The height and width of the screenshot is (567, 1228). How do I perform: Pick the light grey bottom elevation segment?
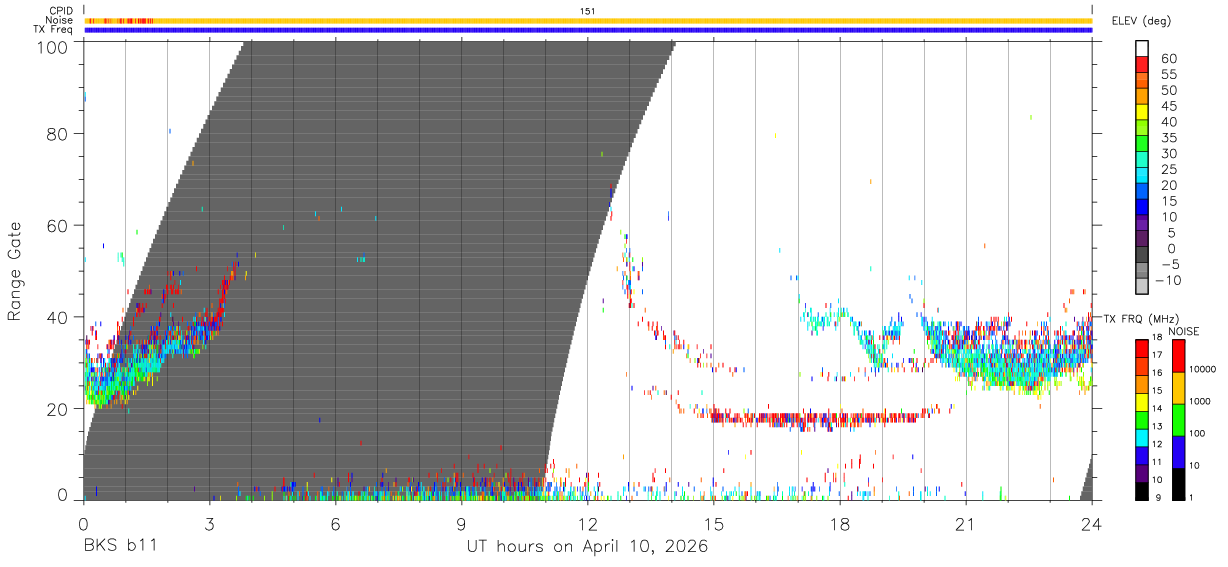[x=1142, y=287]
